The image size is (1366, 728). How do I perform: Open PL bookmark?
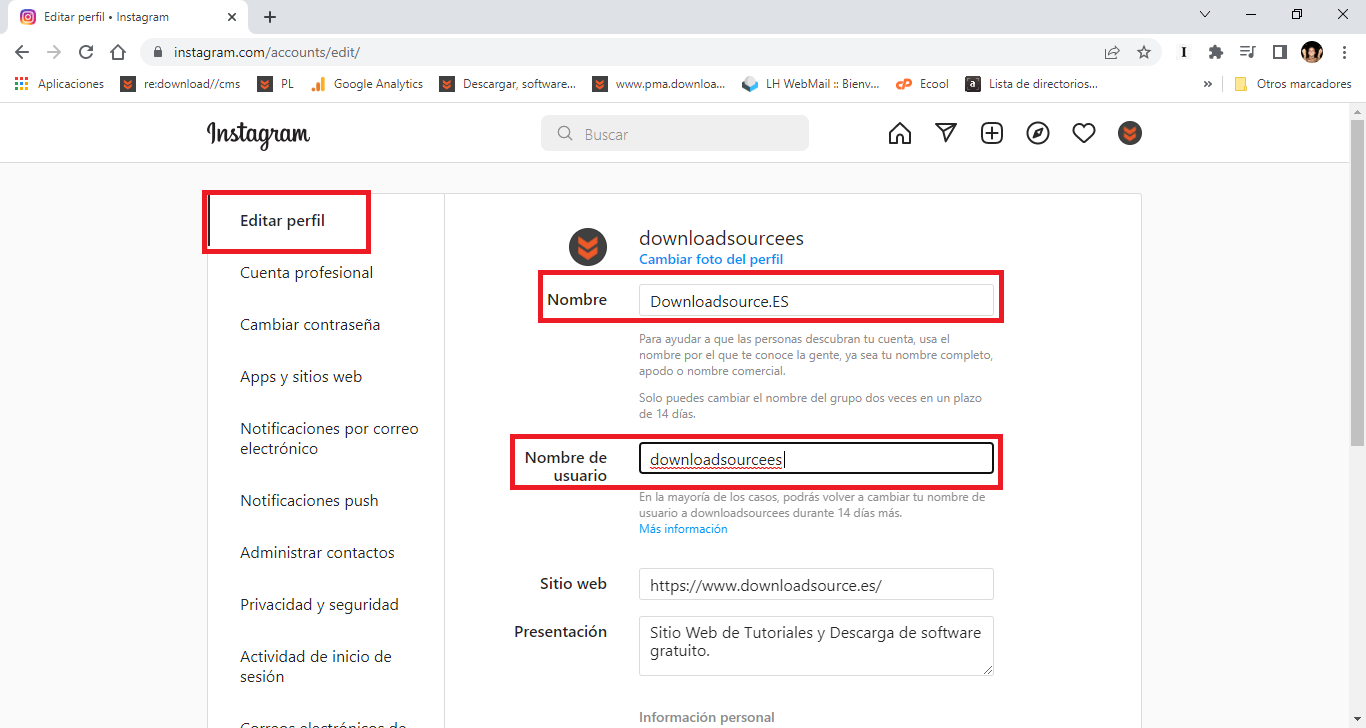coord(277,84)
